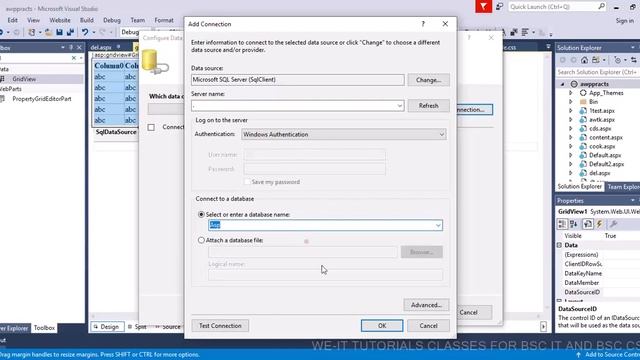Open the Edit menu

(x=13, y=20)
